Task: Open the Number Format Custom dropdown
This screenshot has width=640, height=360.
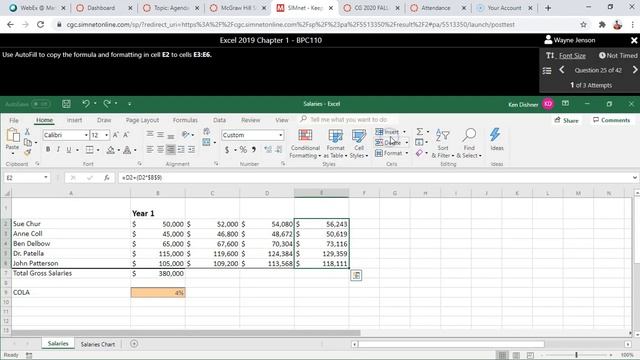Action: coord(280,135)
